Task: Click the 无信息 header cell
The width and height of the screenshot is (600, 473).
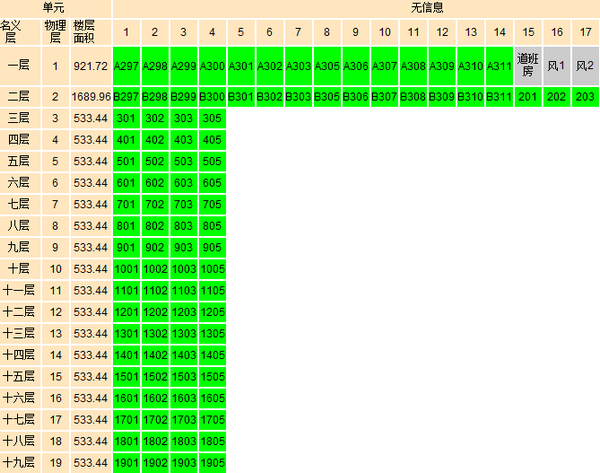Action: click(427, 8)
